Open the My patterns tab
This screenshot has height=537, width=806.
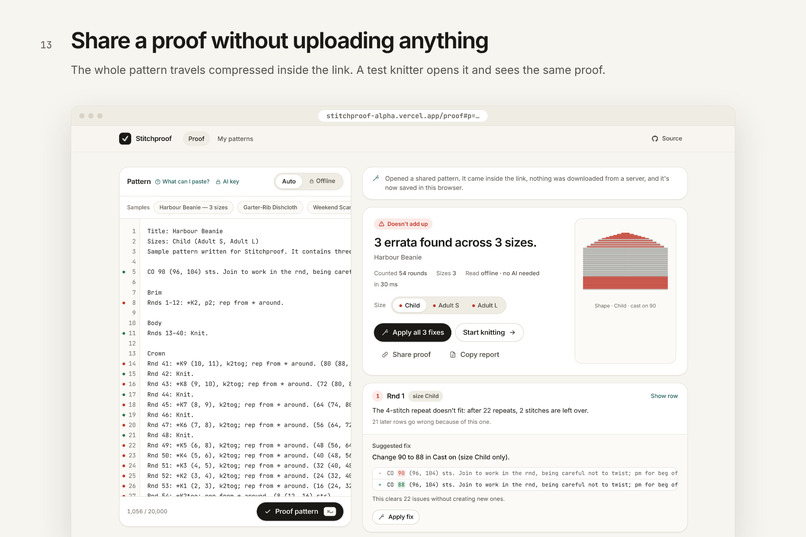235,139
